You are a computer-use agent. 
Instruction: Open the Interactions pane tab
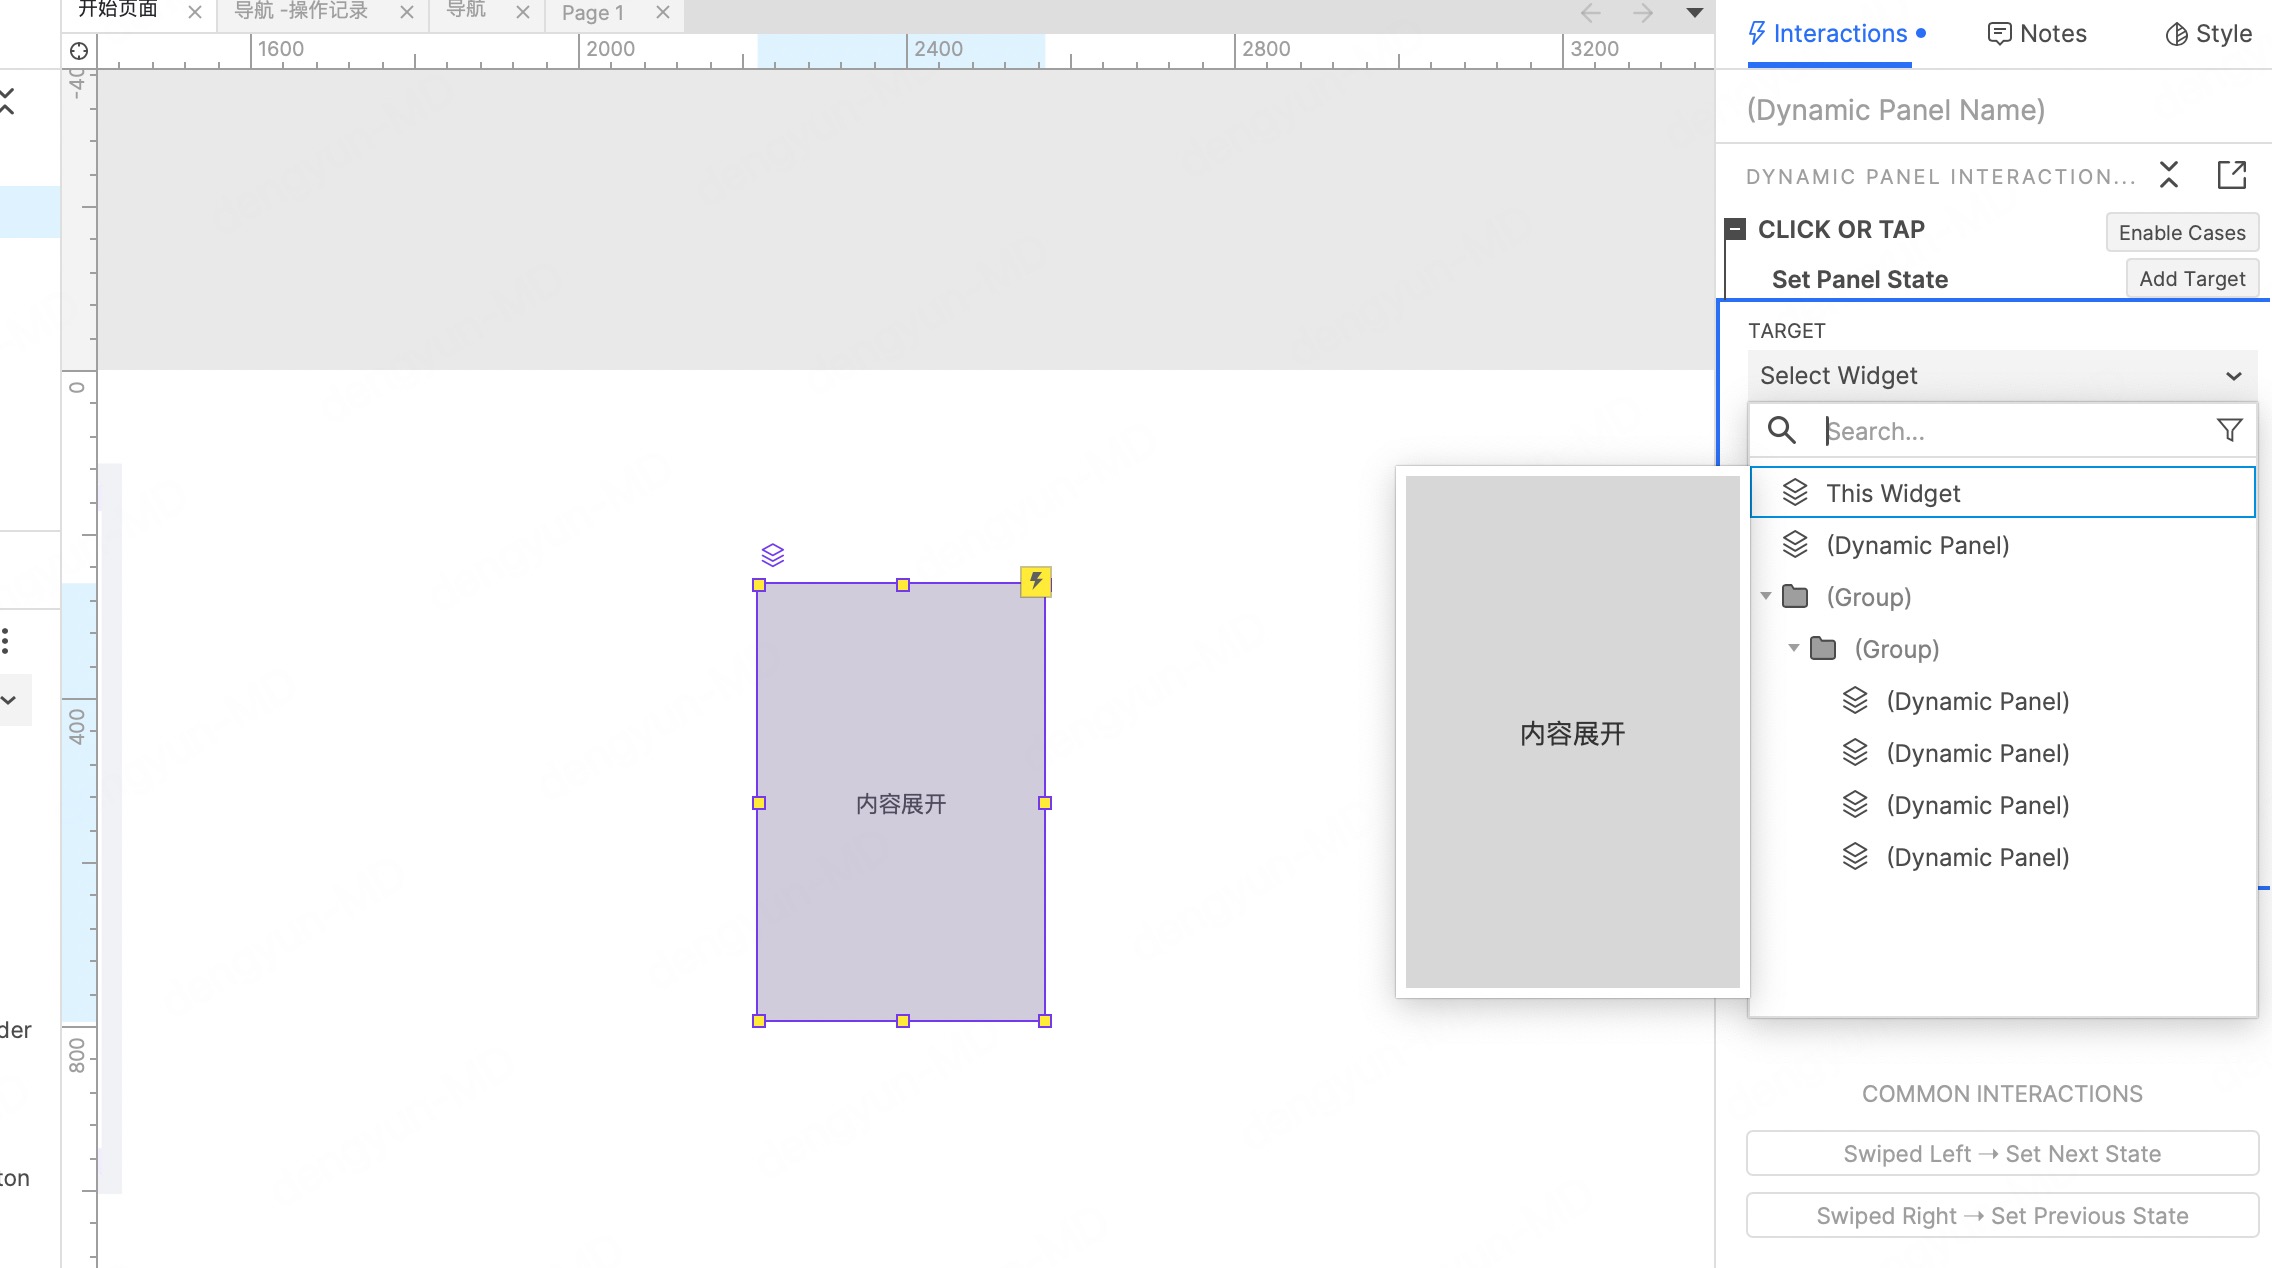(1836, 34)
